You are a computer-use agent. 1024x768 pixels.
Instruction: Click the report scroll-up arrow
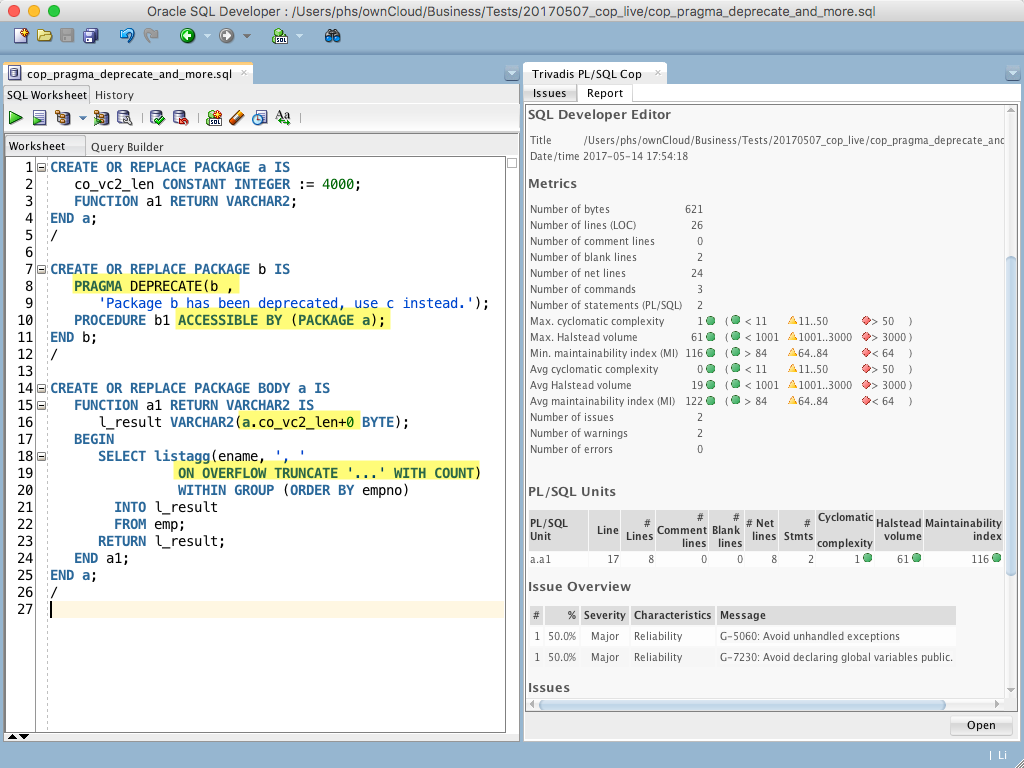click(x=1012, y=111)
